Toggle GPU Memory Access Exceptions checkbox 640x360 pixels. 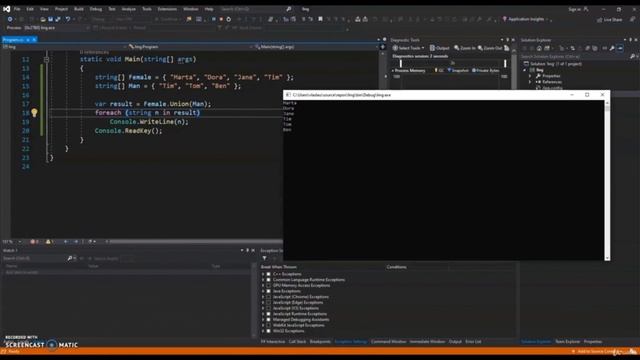tap(269, 286)
